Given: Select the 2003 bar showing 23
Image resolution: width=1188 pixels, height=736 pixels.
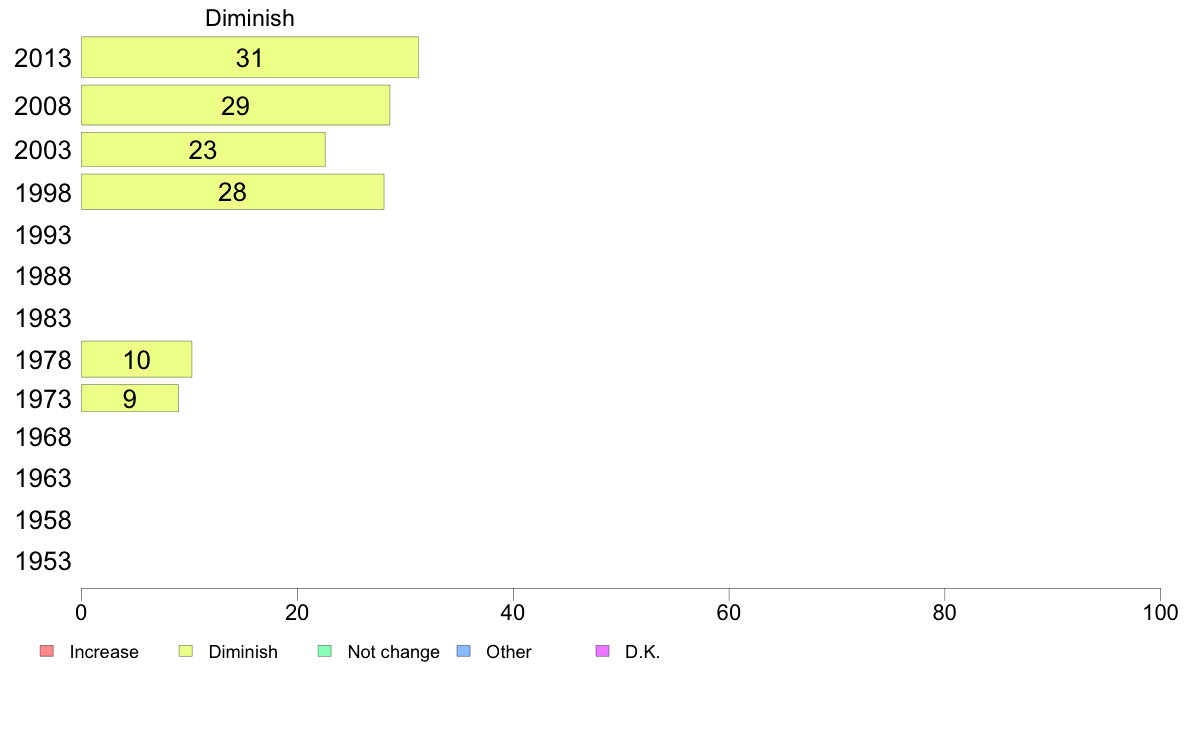Looking at the screenshot, I should [x=203, y=149].
